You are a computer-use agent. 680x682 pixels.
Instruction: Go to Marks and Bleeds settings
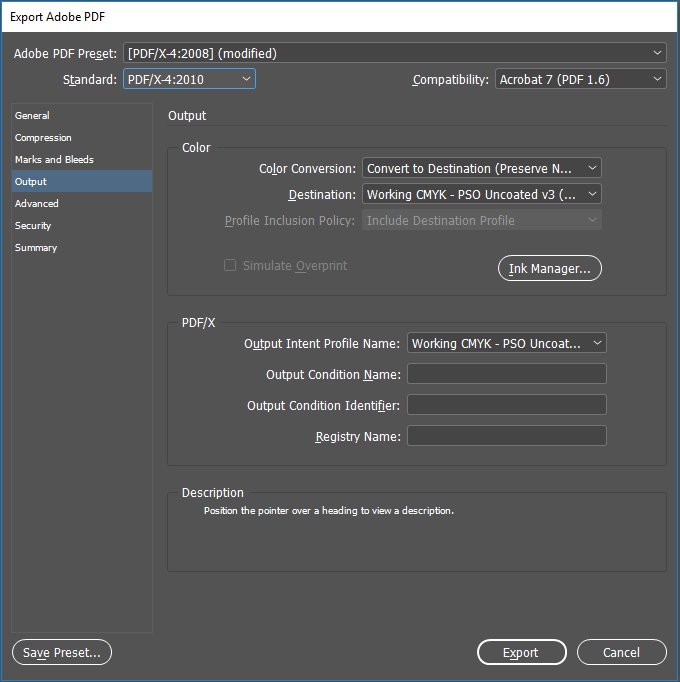click(55, 160)
